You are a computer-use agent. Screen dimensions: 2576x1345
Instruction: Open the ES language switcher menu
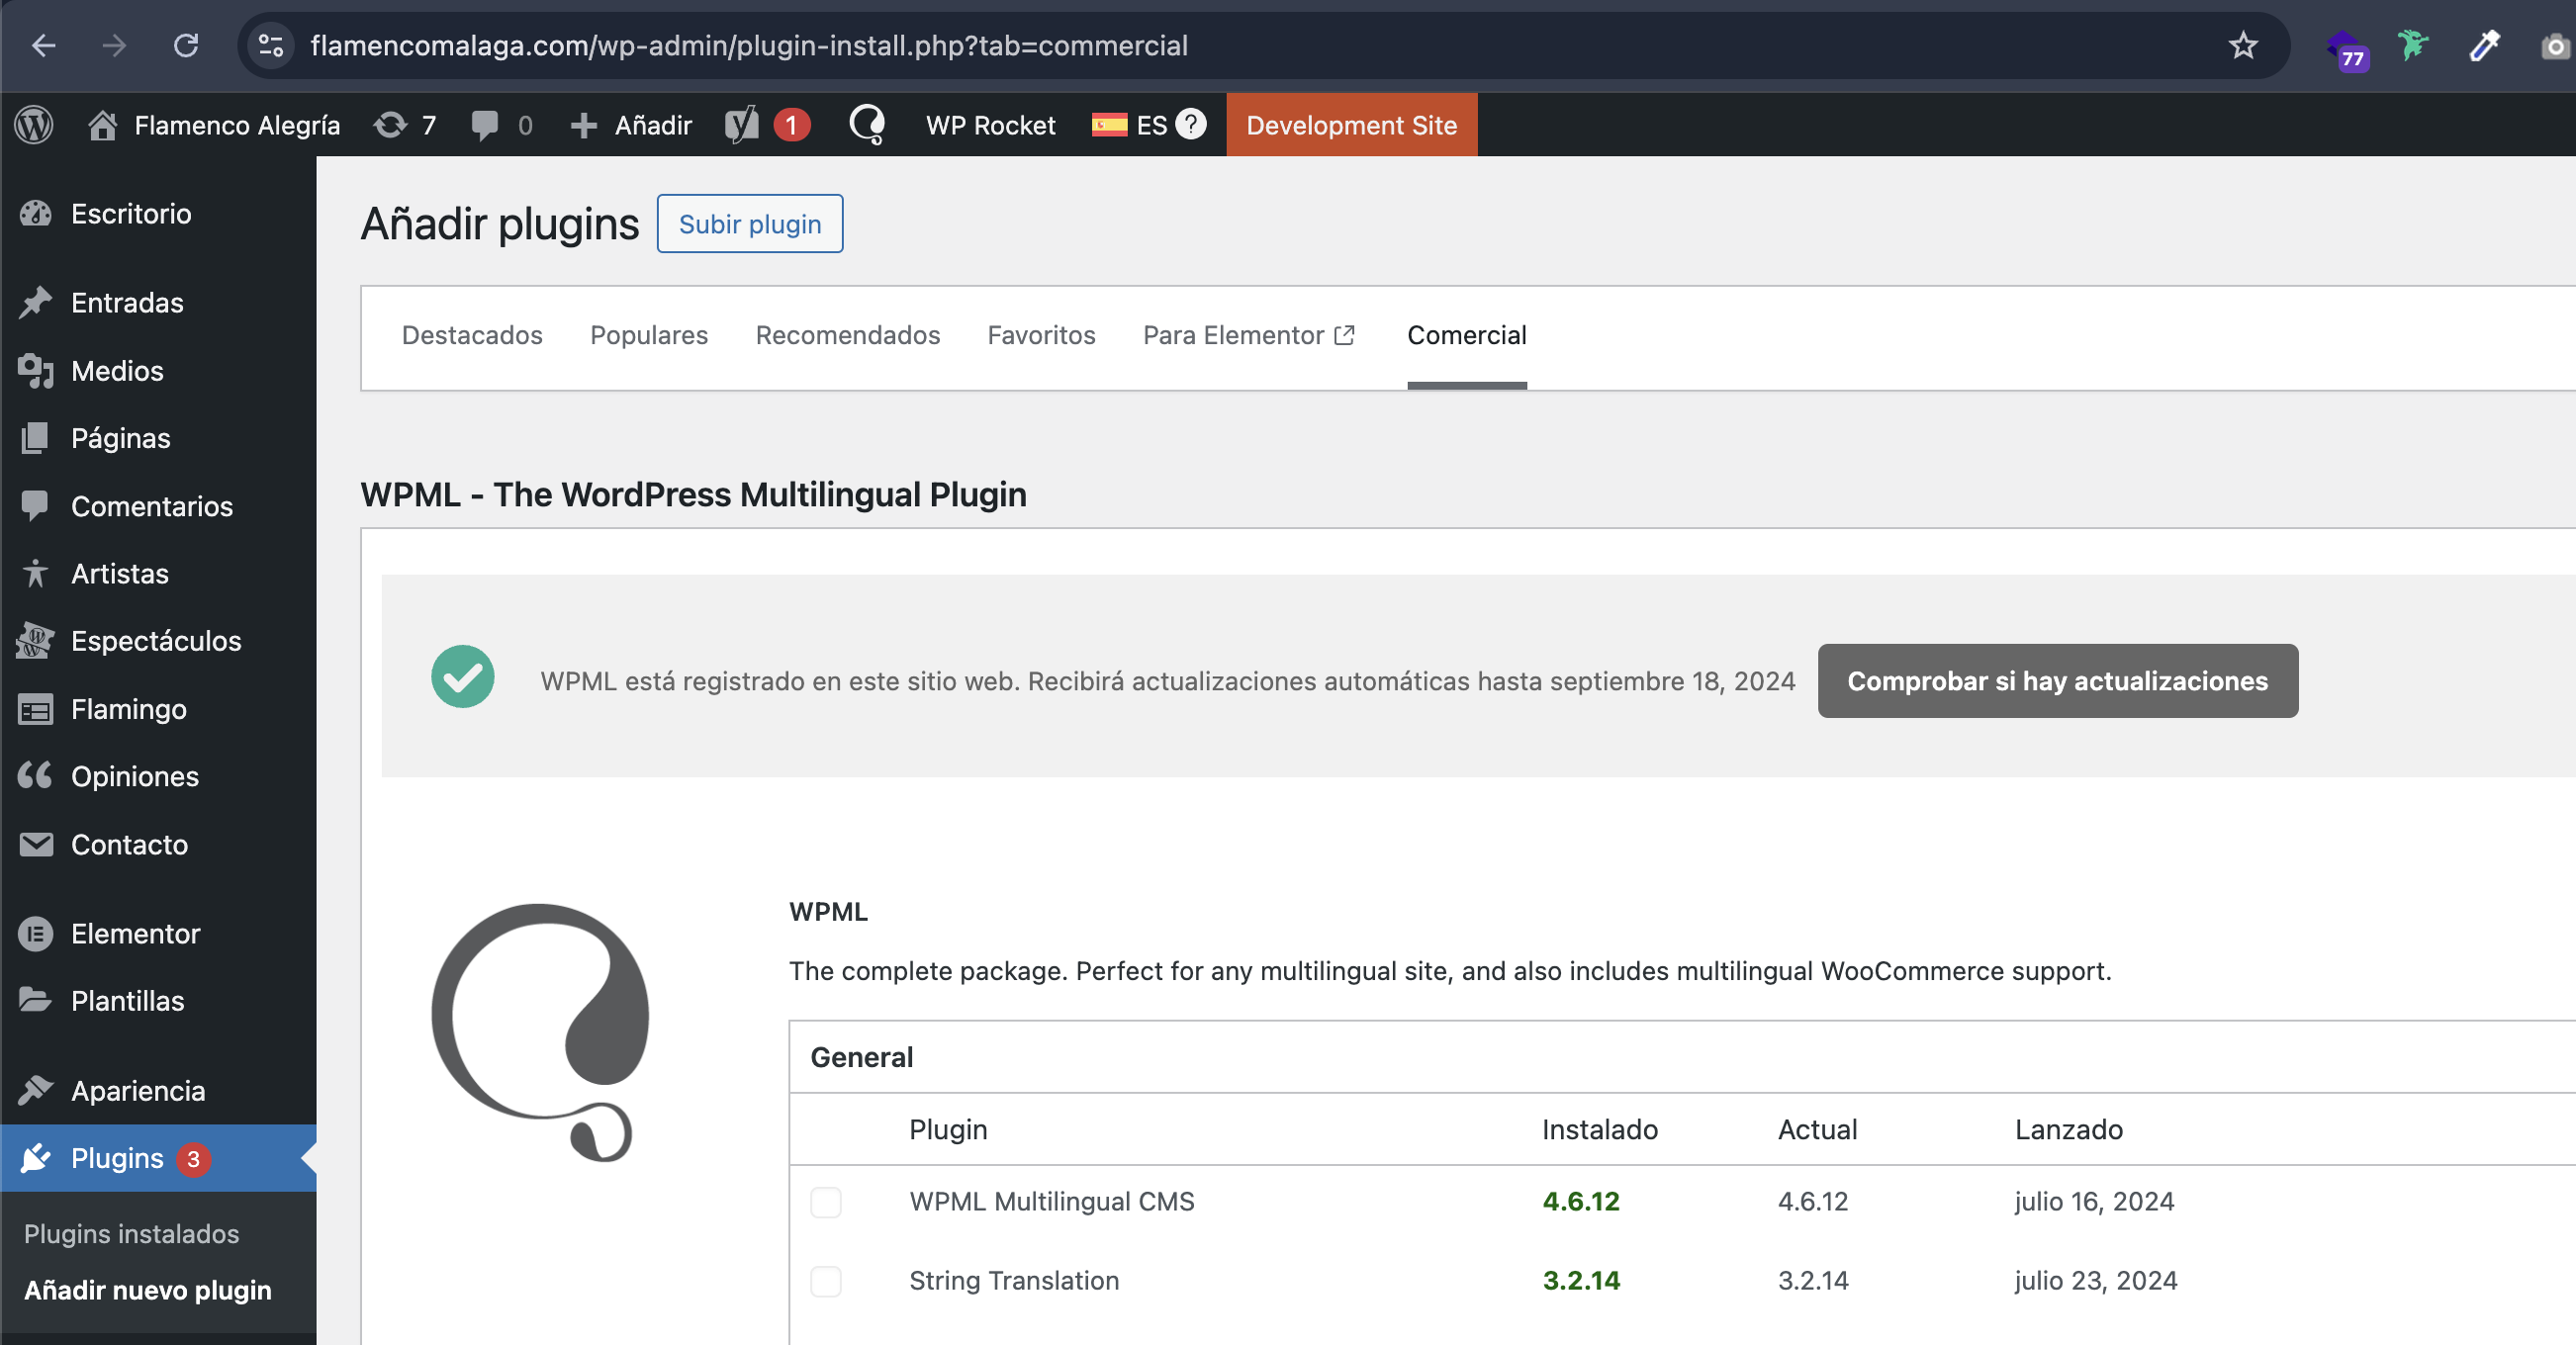tap(1130, 125)
